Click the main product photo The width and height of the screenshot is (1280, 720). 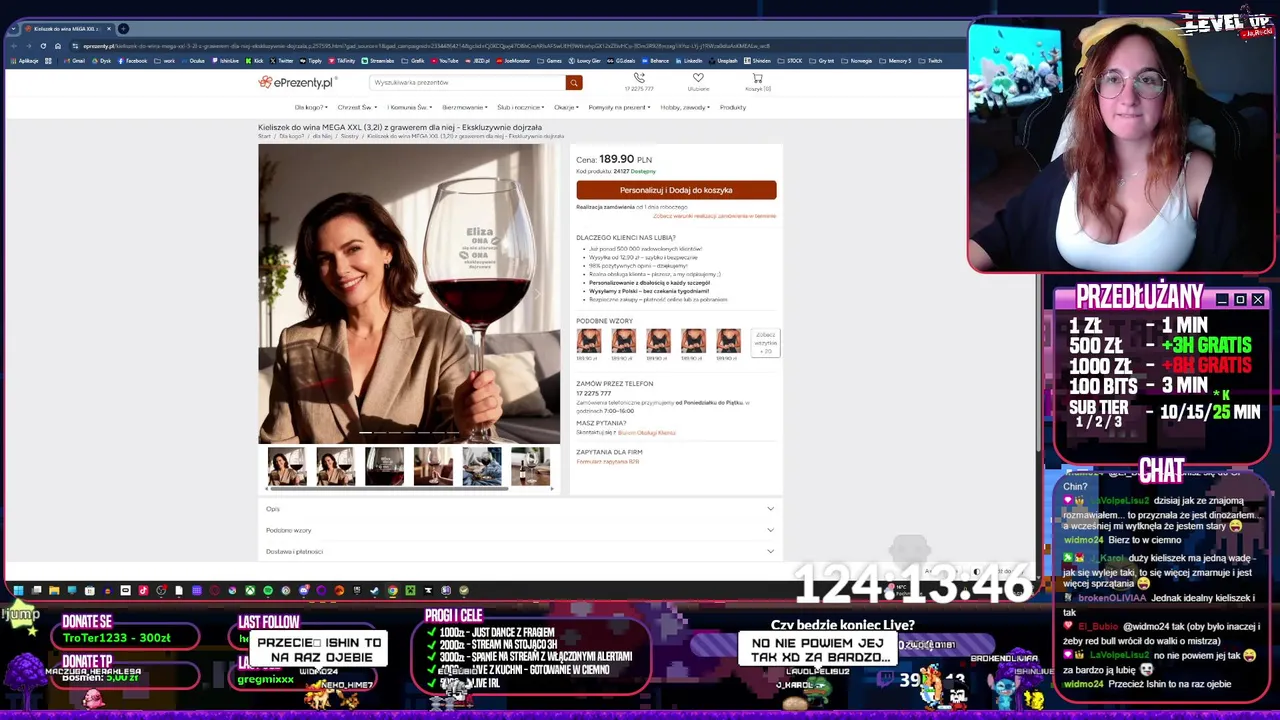point(409,294)
